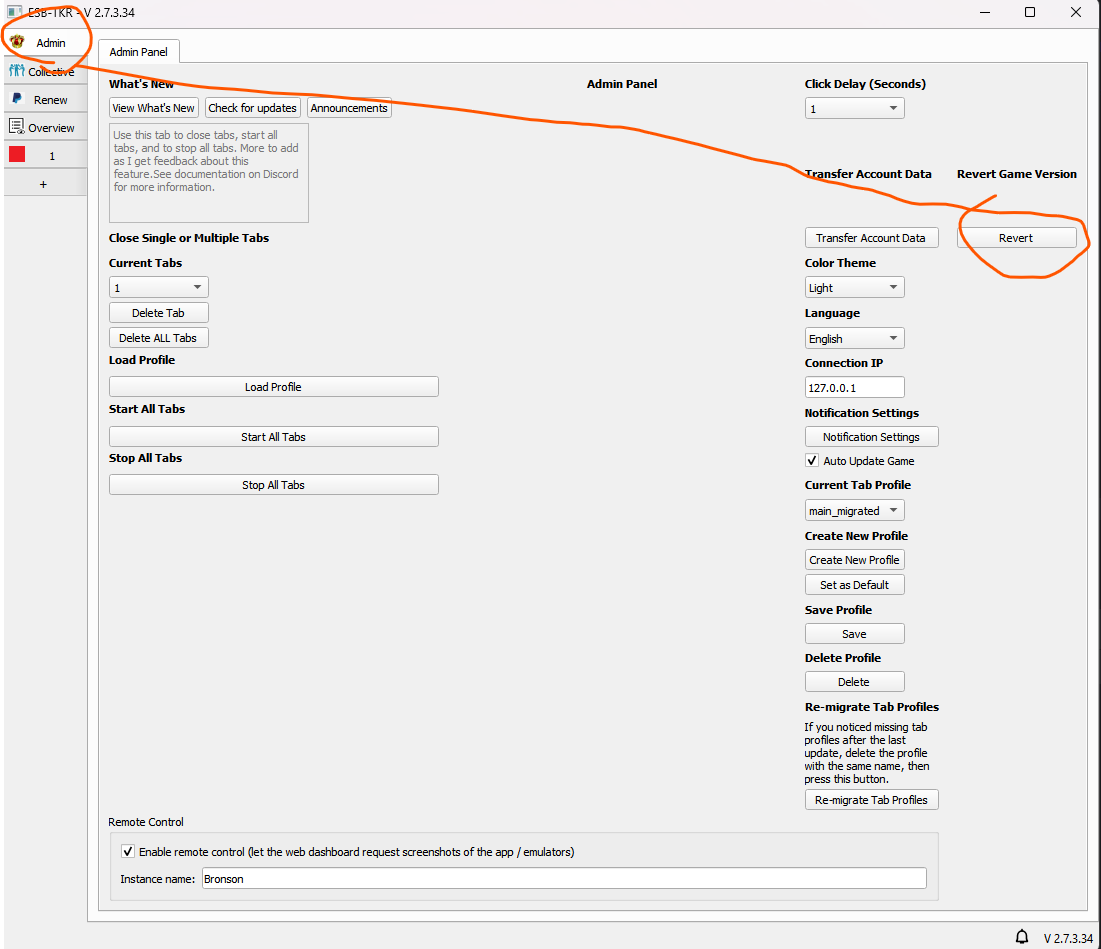Click Delete profile button

(x=854, y=682)
